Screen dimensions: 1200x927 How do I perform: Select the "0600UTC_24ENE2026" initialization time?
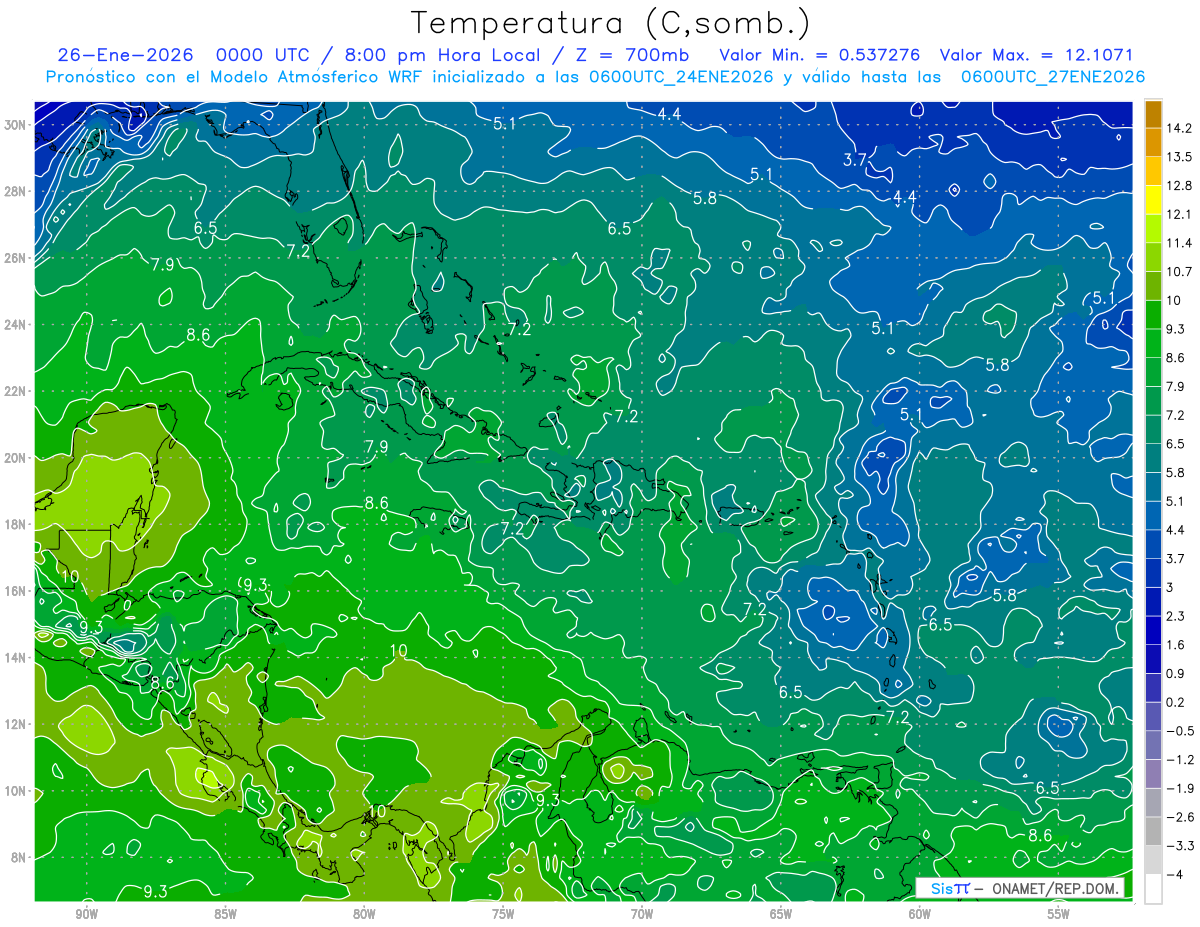coord(679,77)
